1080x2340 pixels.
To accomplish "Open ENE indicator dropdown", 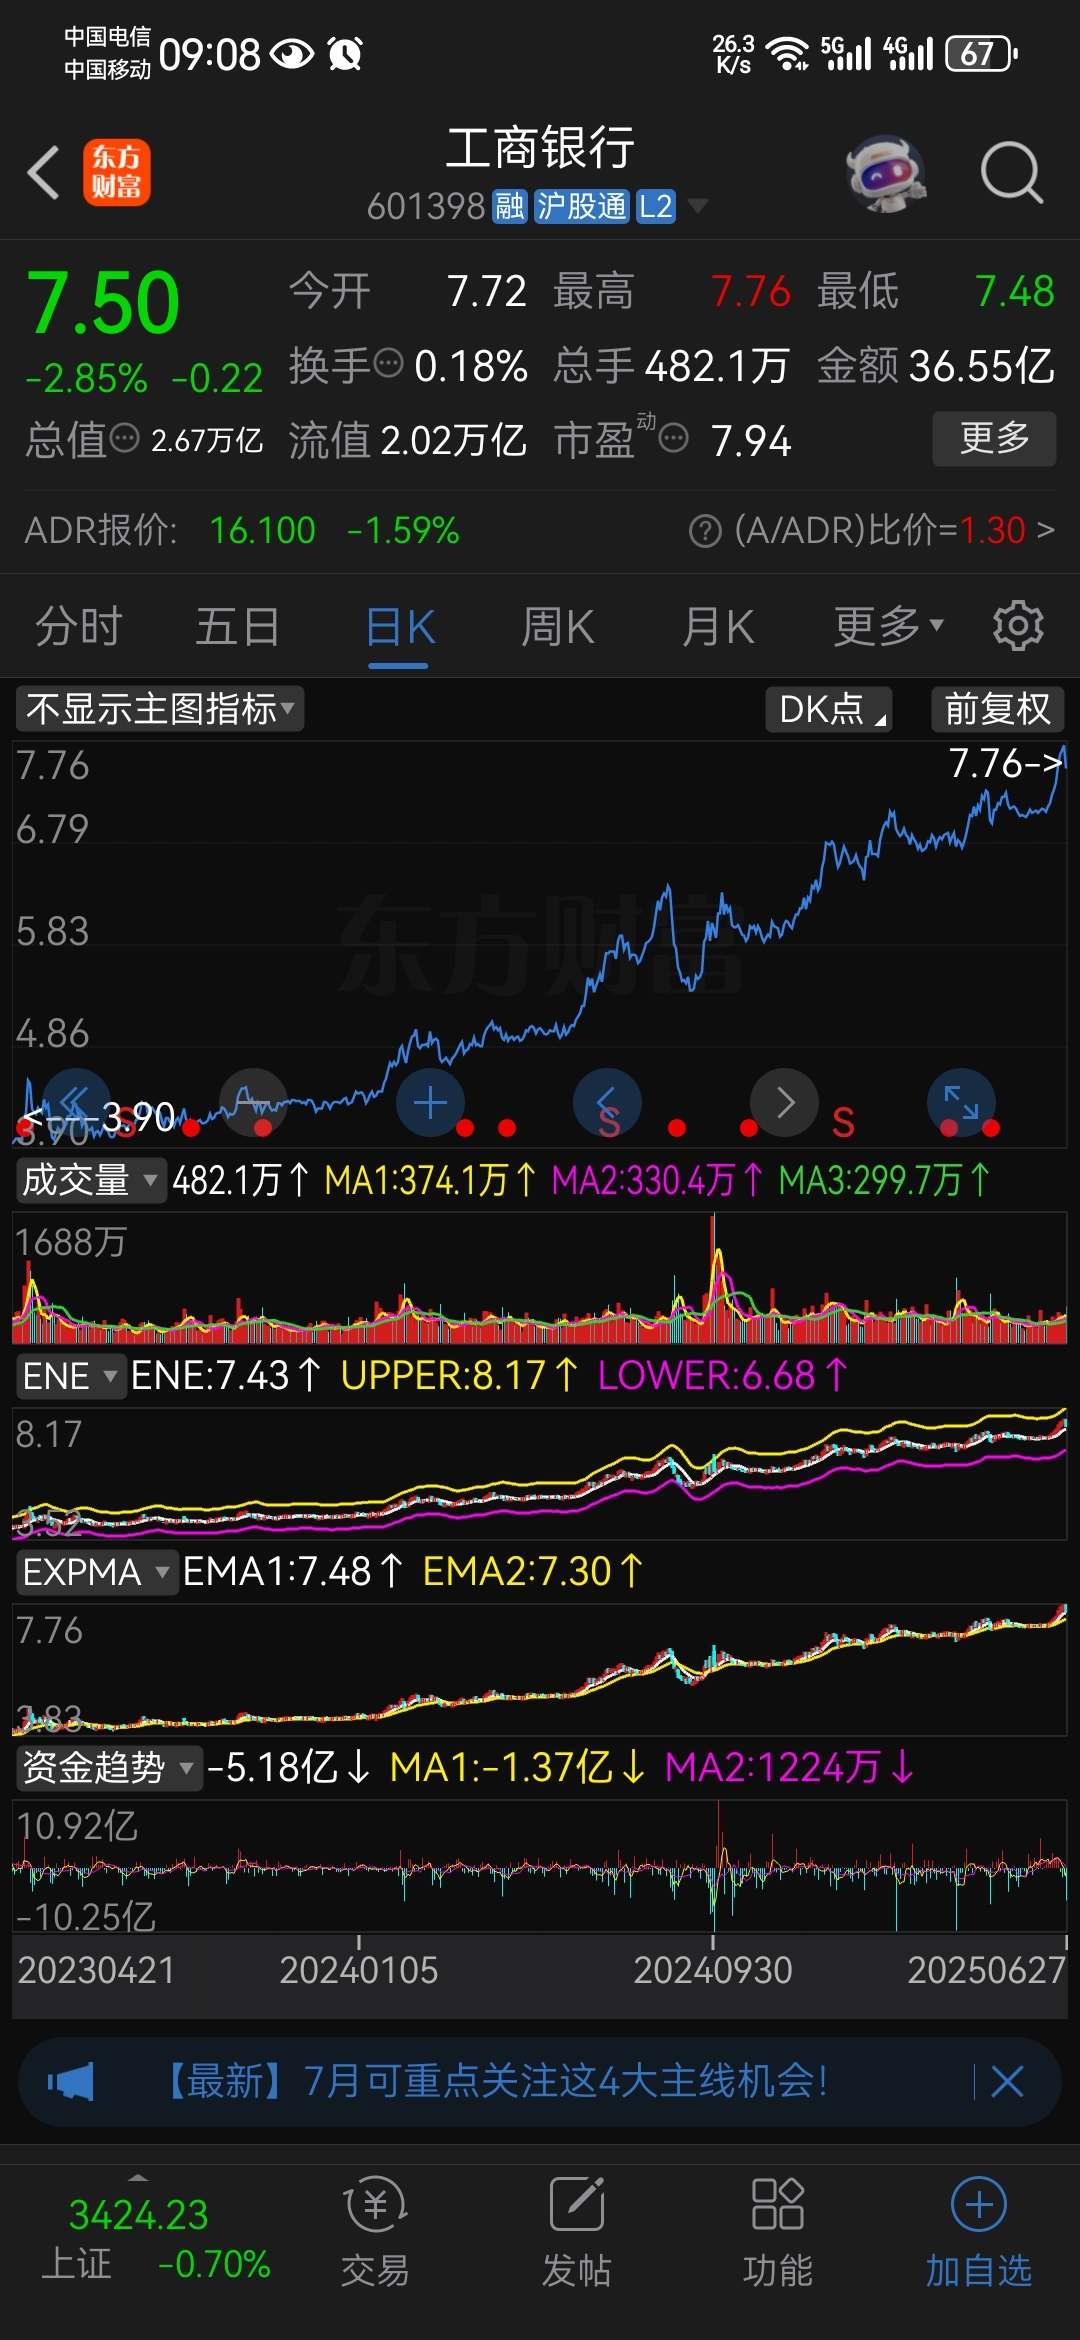I will click(x=70, y=1376).
